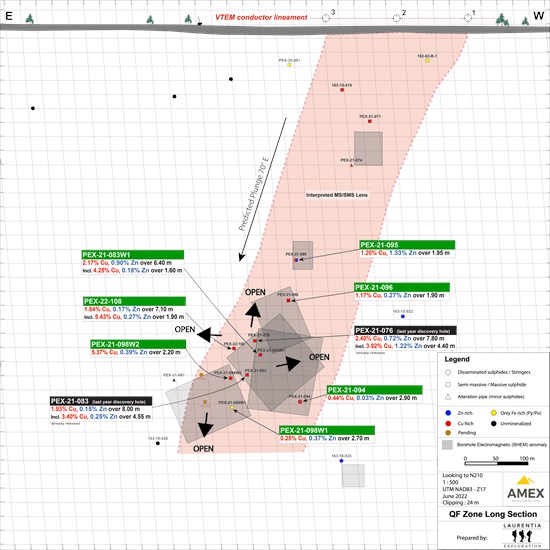
Task: Click the Only Fe rich yellow legend dot
Action: pyautogui.click(x=494, y=413)
